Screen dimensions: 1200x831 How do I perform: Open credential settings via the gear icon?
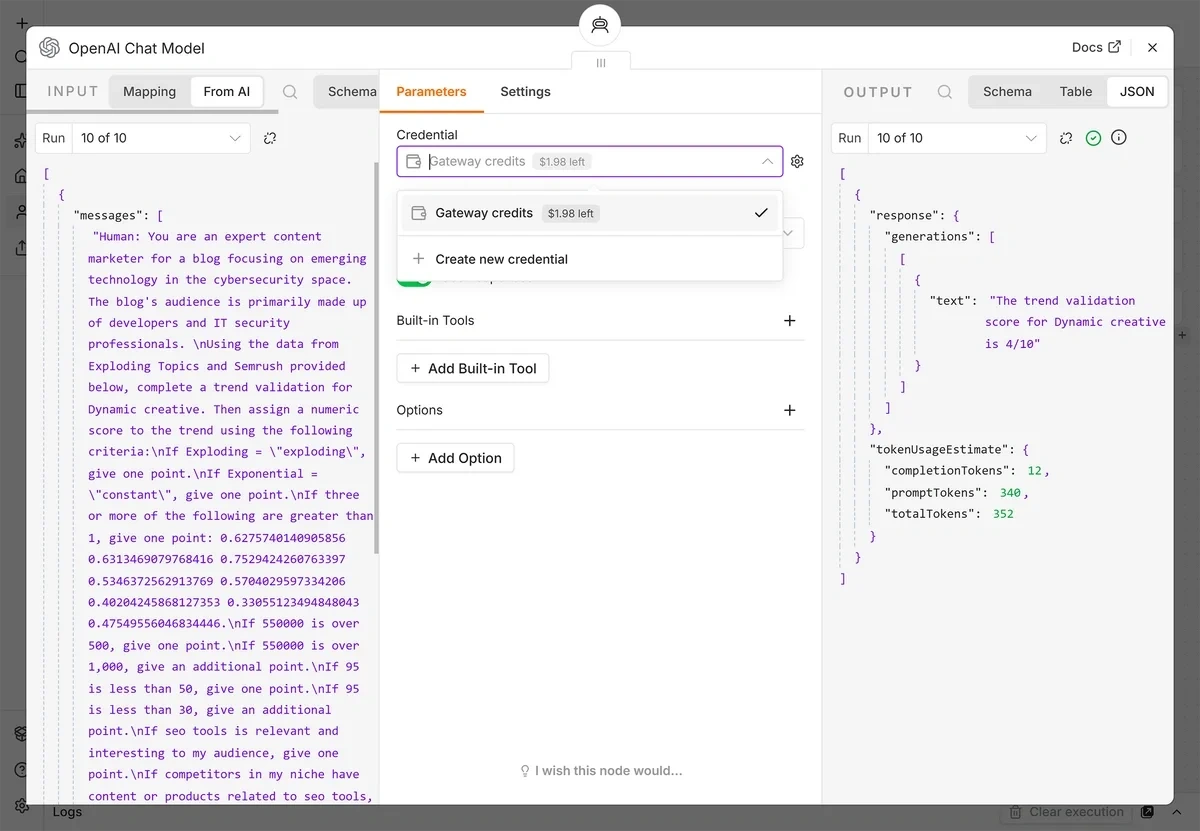pos(797,161)
